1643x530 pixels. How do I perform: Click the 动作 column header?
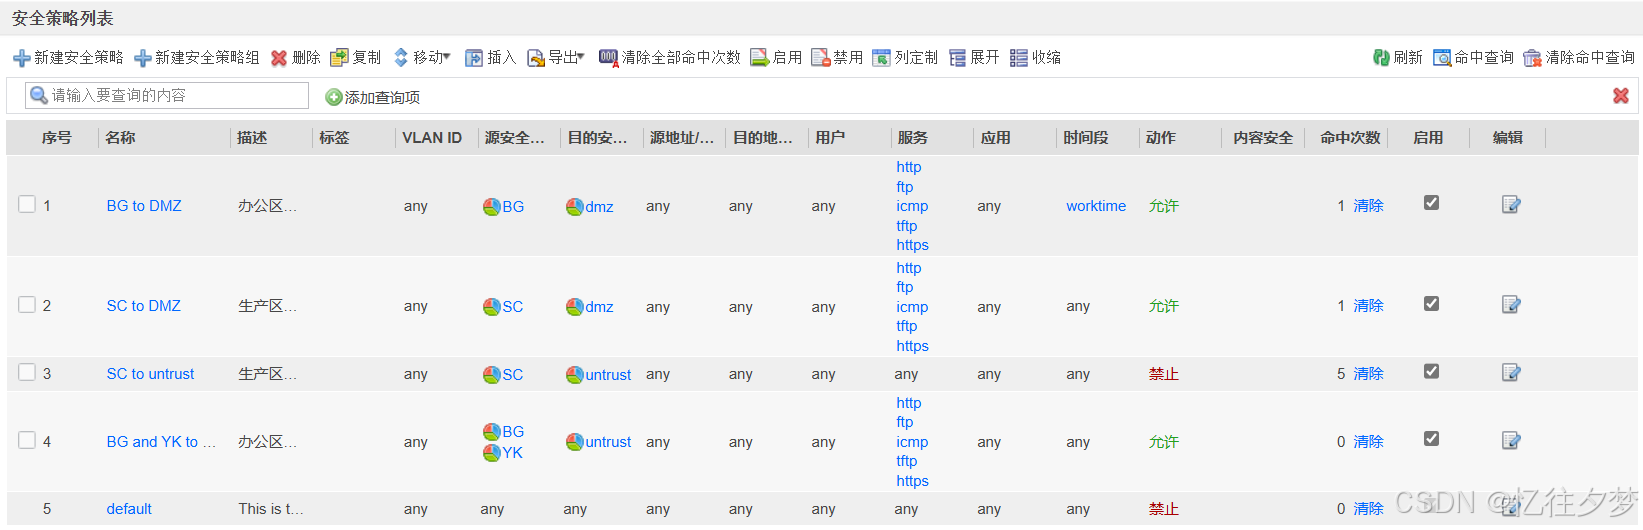pos(1160,138)
